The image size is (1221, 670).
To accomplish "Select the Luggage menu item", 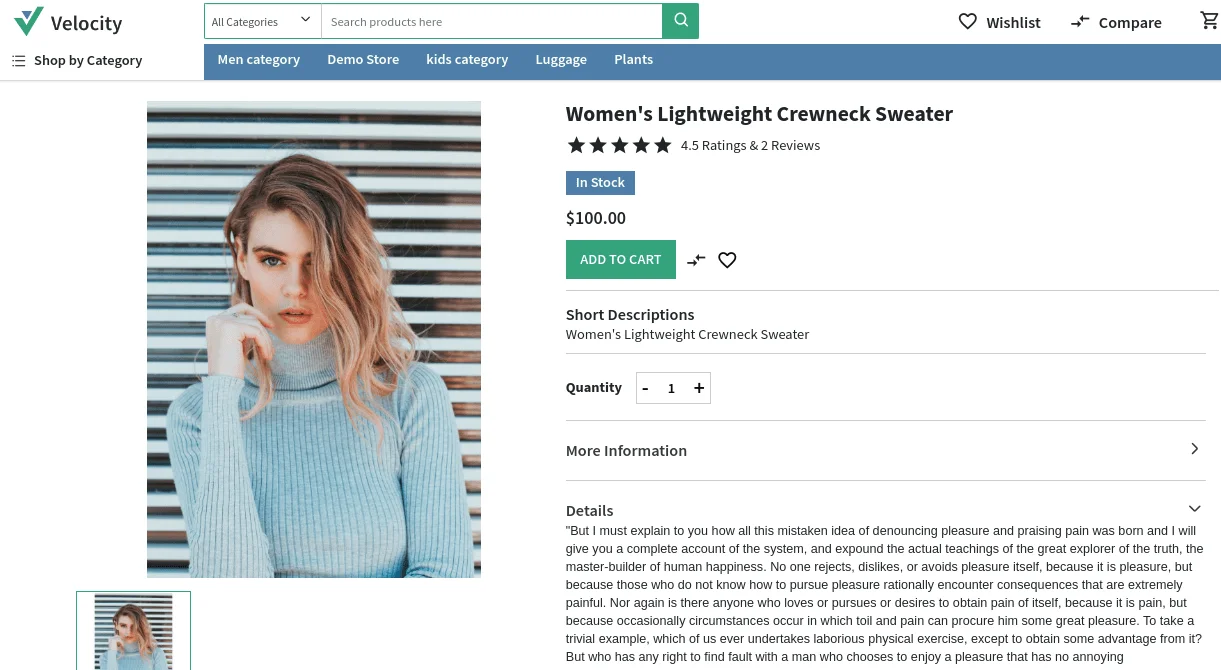I will point(561,60).
